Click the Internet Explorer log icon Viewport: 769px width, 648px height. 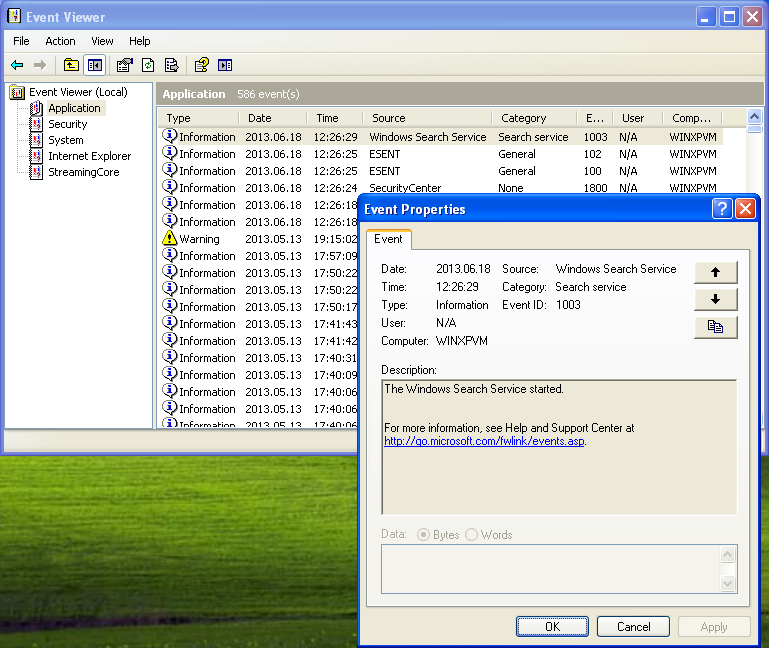pyautogui.click(x=36, y=156)
